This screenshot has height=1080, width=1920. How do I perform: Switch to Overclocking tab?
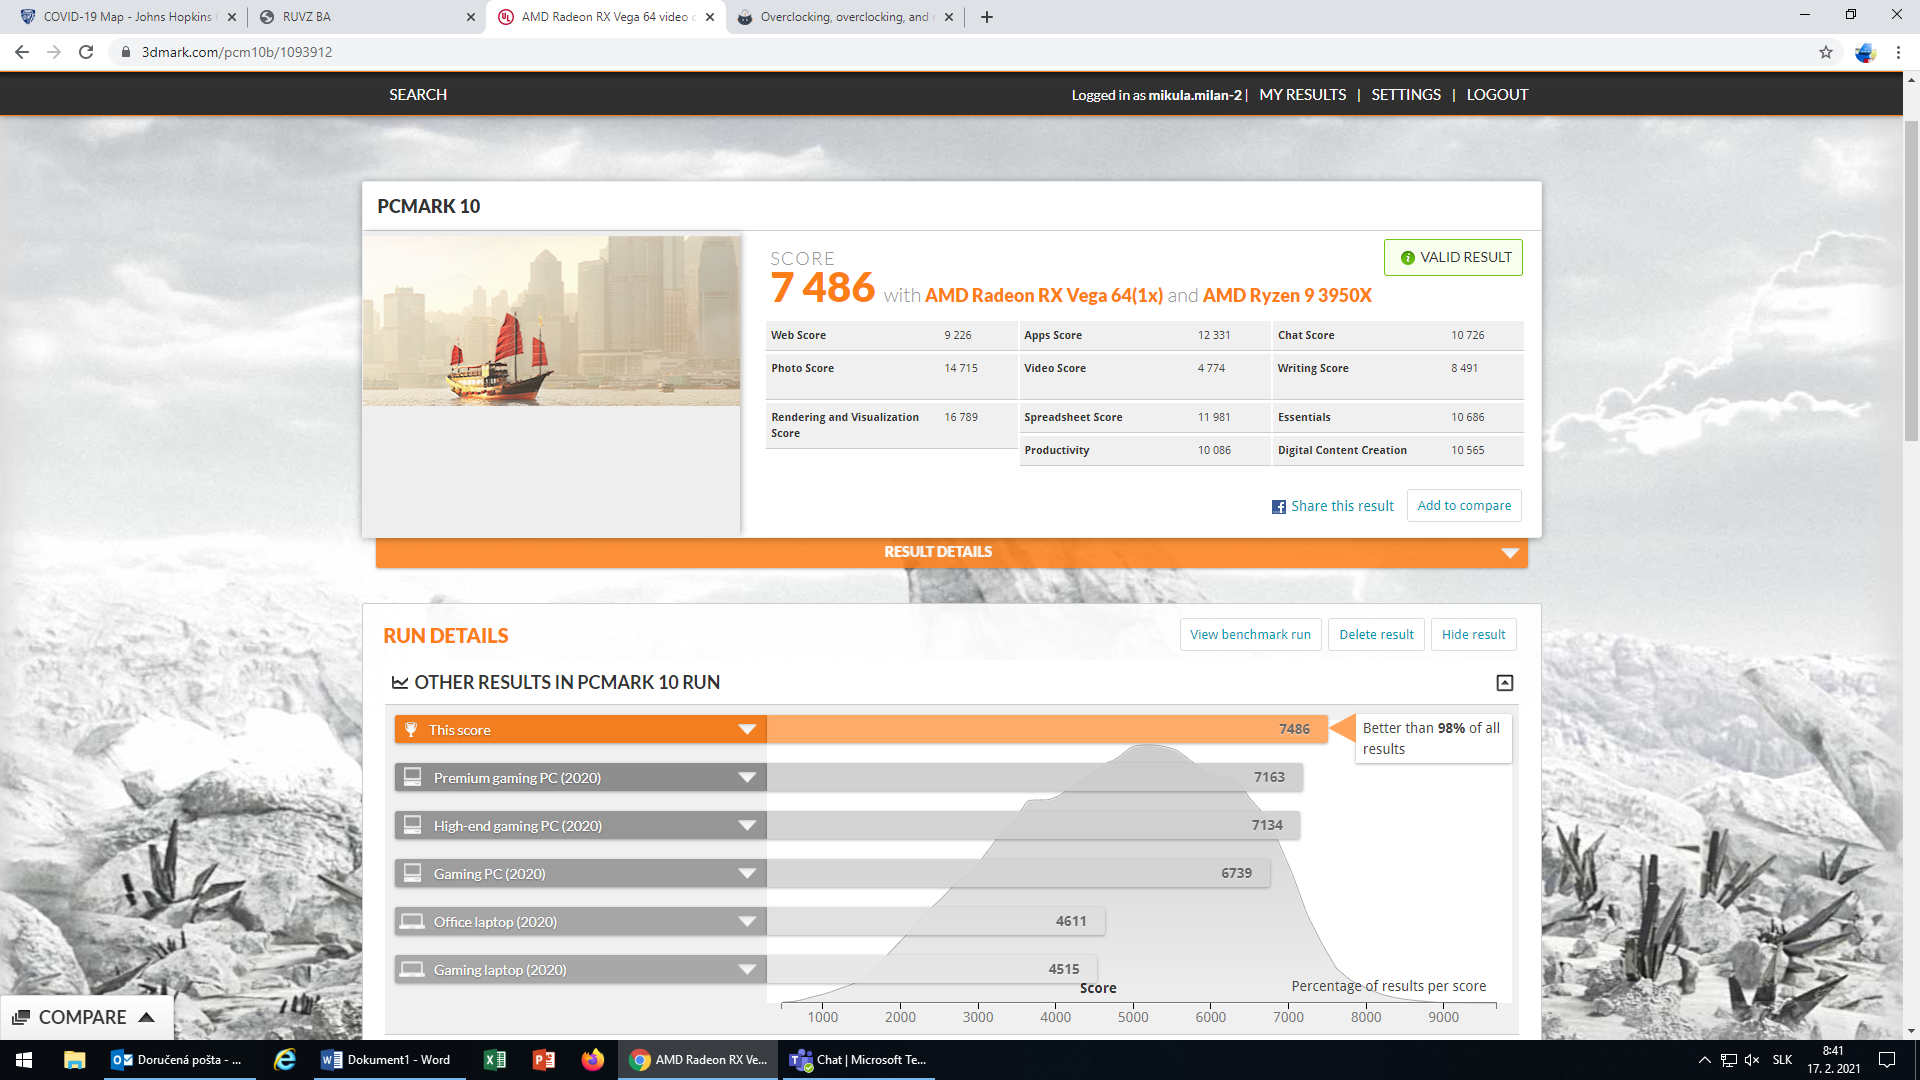tap(845, 17)
